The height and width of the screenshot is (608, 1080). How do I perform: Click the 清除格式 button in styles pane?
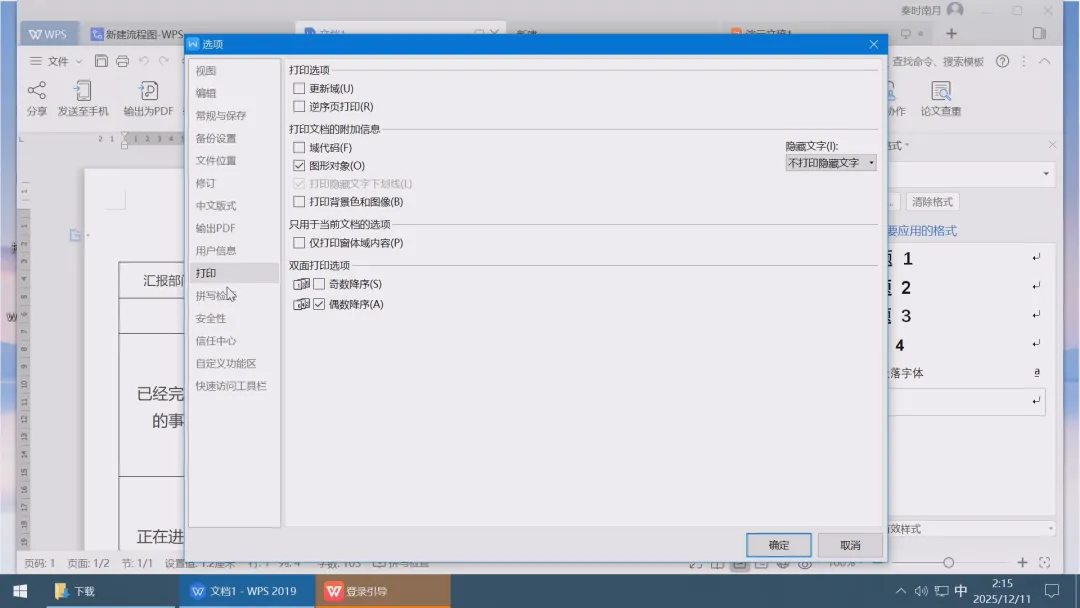tap(932, 202)
